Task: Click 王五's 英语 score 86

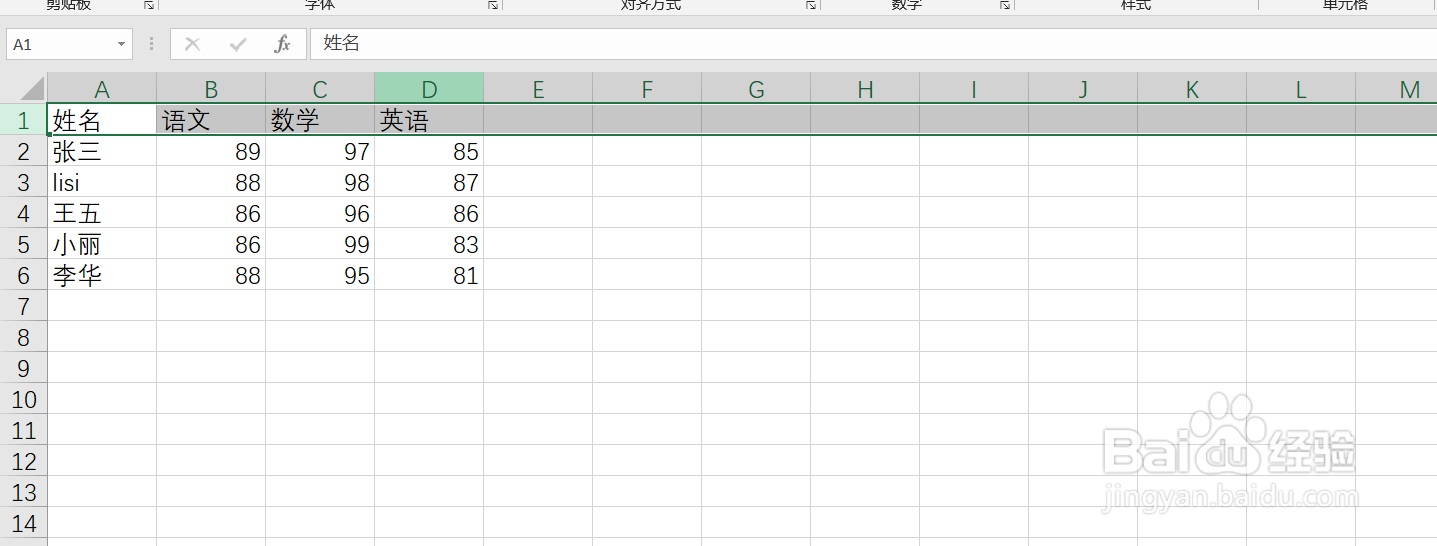Action: 429,213
